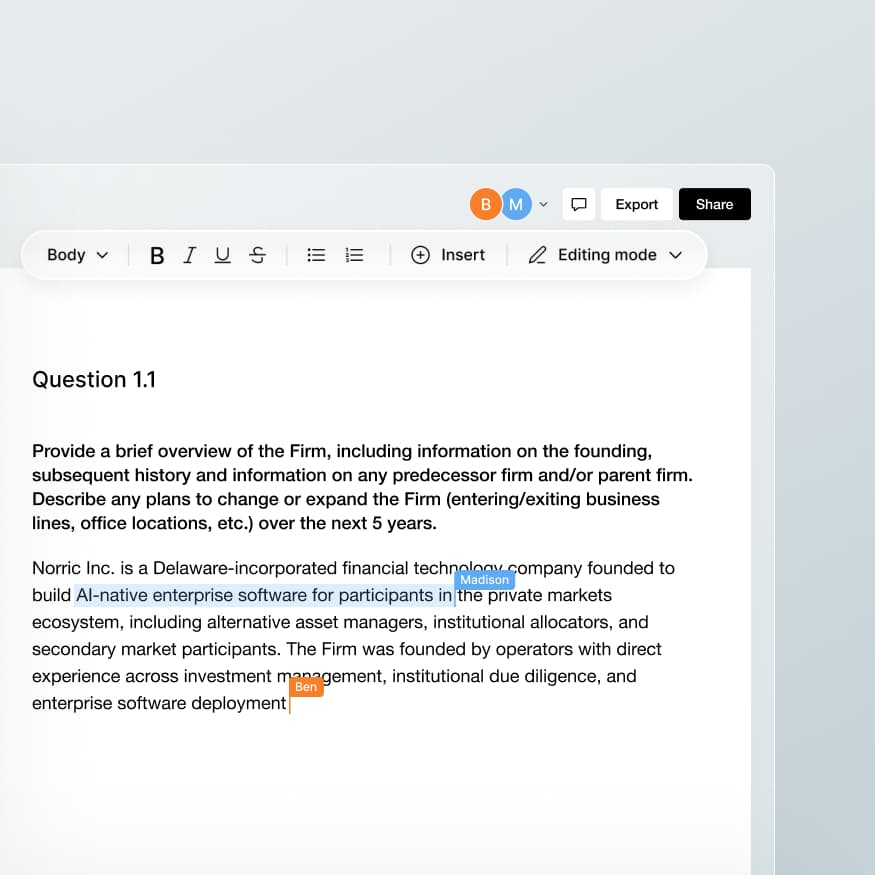Select the highlighted text about AI-native software
The image size is (875, 875).
[x=265, y=595]
